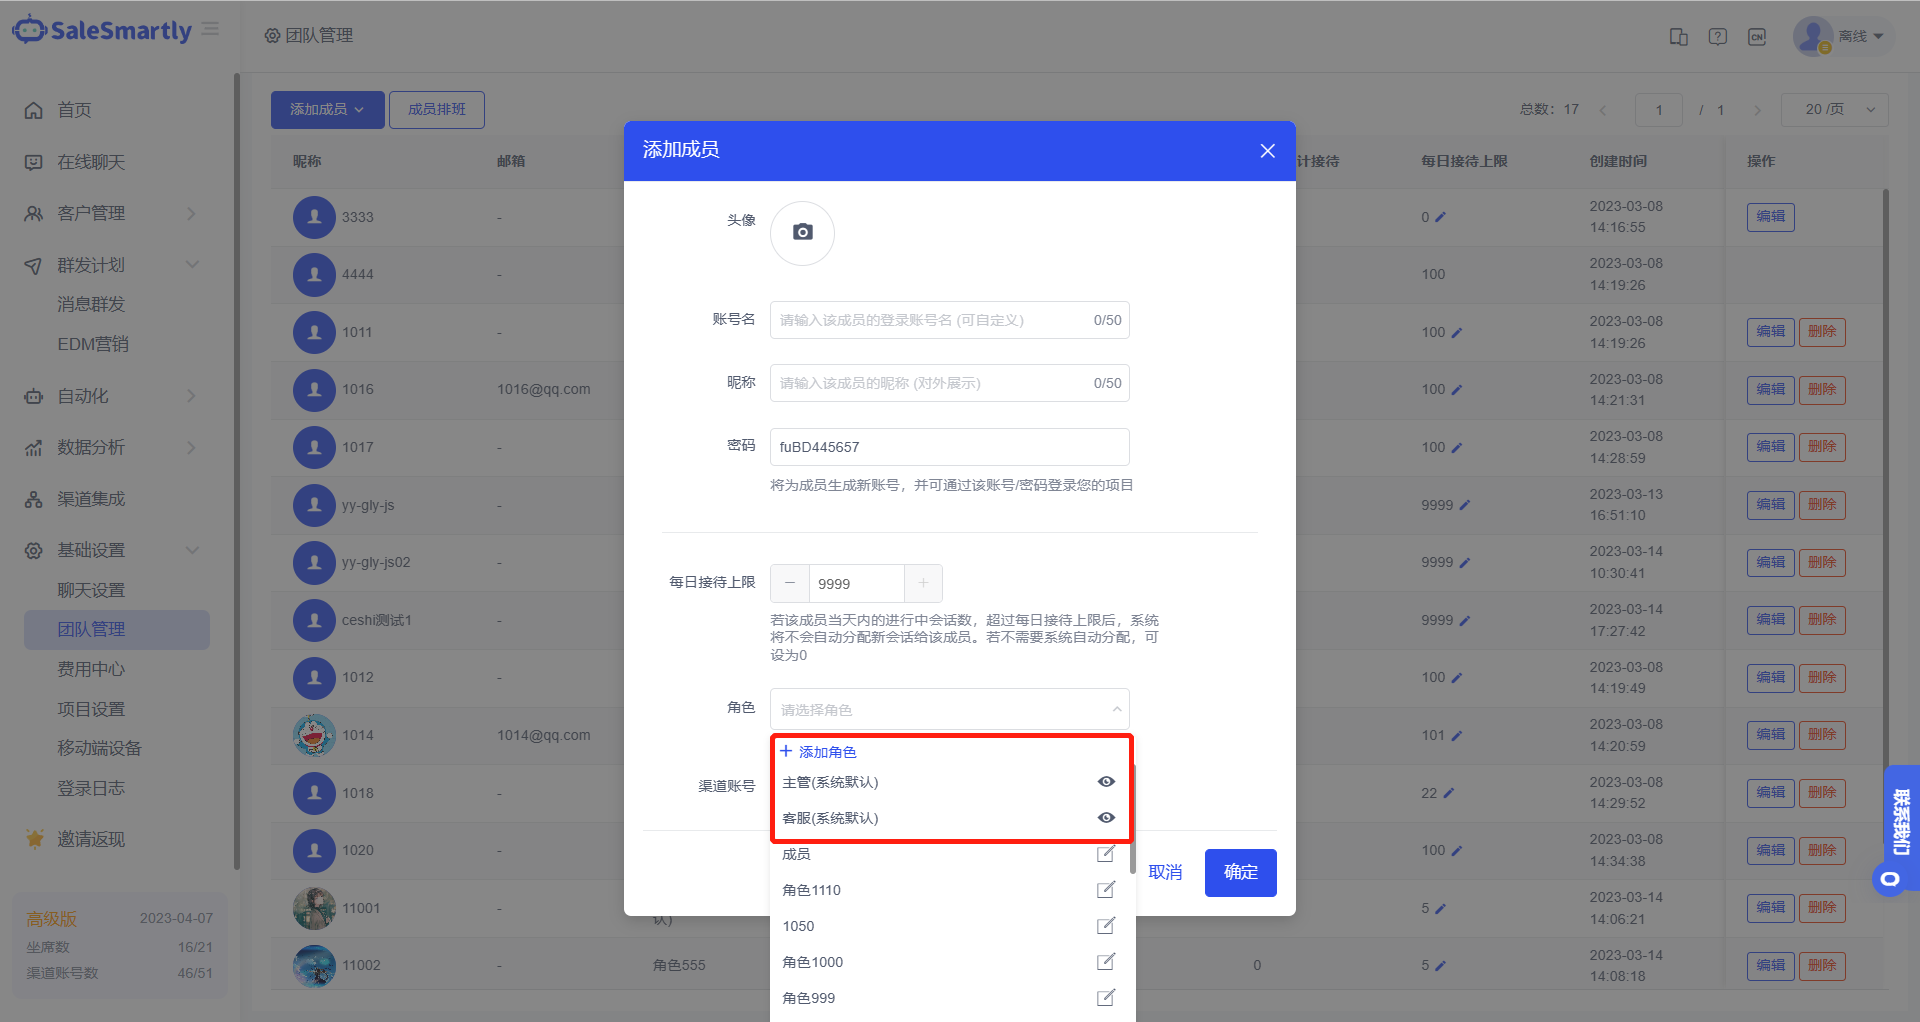Click the 账号名 input field
Viewport: 1920px width, 1022px height.
click(949, 320)
